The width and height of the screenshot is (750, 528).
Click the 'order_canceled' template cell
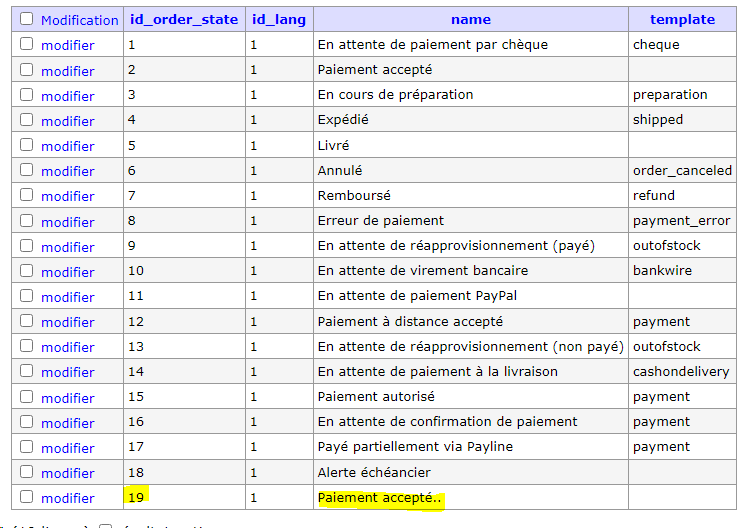(682, 170)
